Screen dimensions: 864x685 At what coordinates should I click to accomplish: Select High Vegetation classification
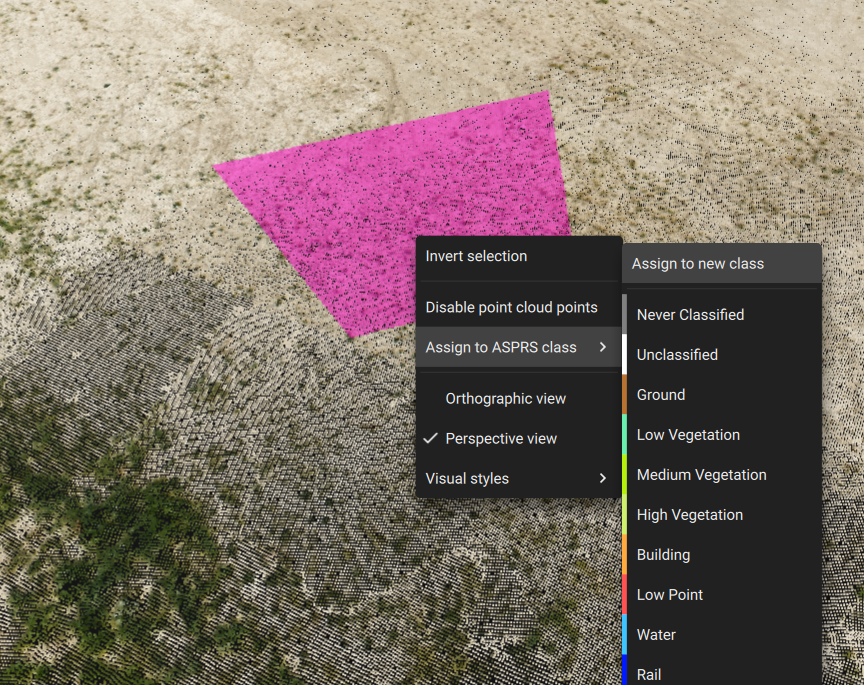(690, 515)
